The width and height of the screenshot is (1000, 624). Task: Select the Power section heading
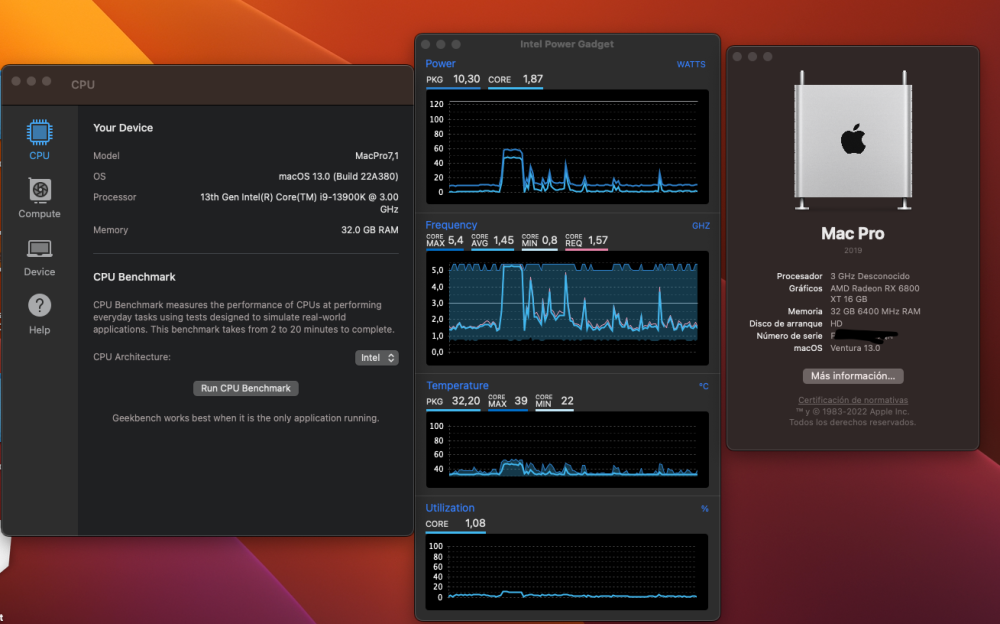(x=440, y=64)
